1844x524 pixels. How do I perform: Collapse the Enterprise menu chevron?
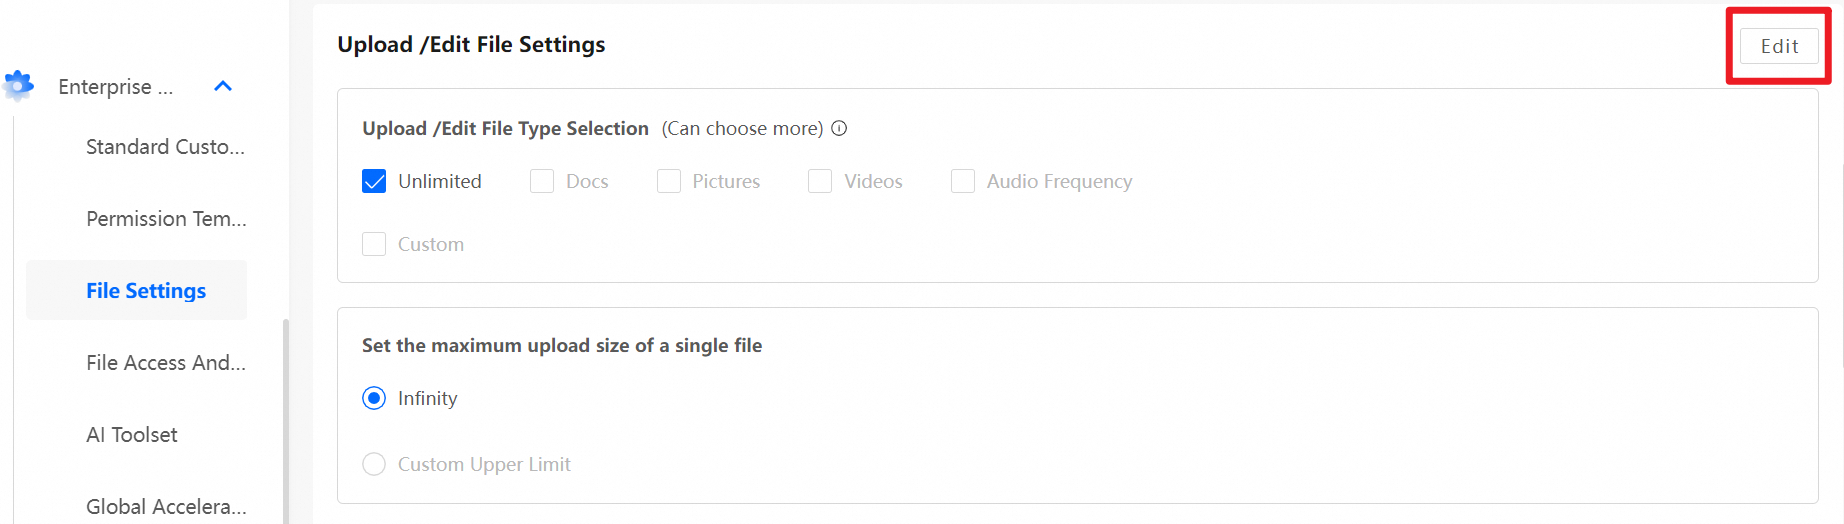[x=223, y=86]
